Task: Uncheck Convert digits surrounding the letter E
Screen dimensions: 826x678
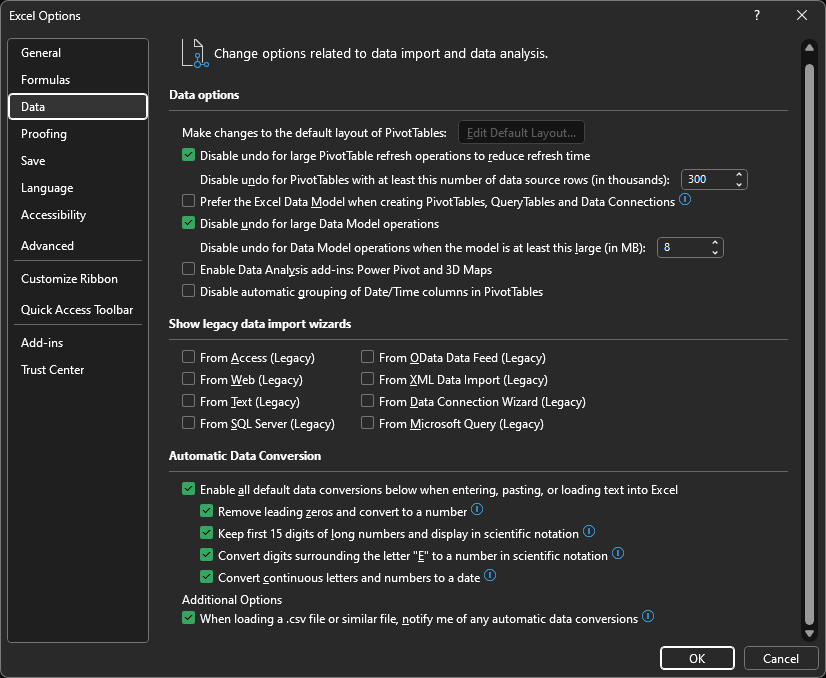Action: [x=206, y=555]
